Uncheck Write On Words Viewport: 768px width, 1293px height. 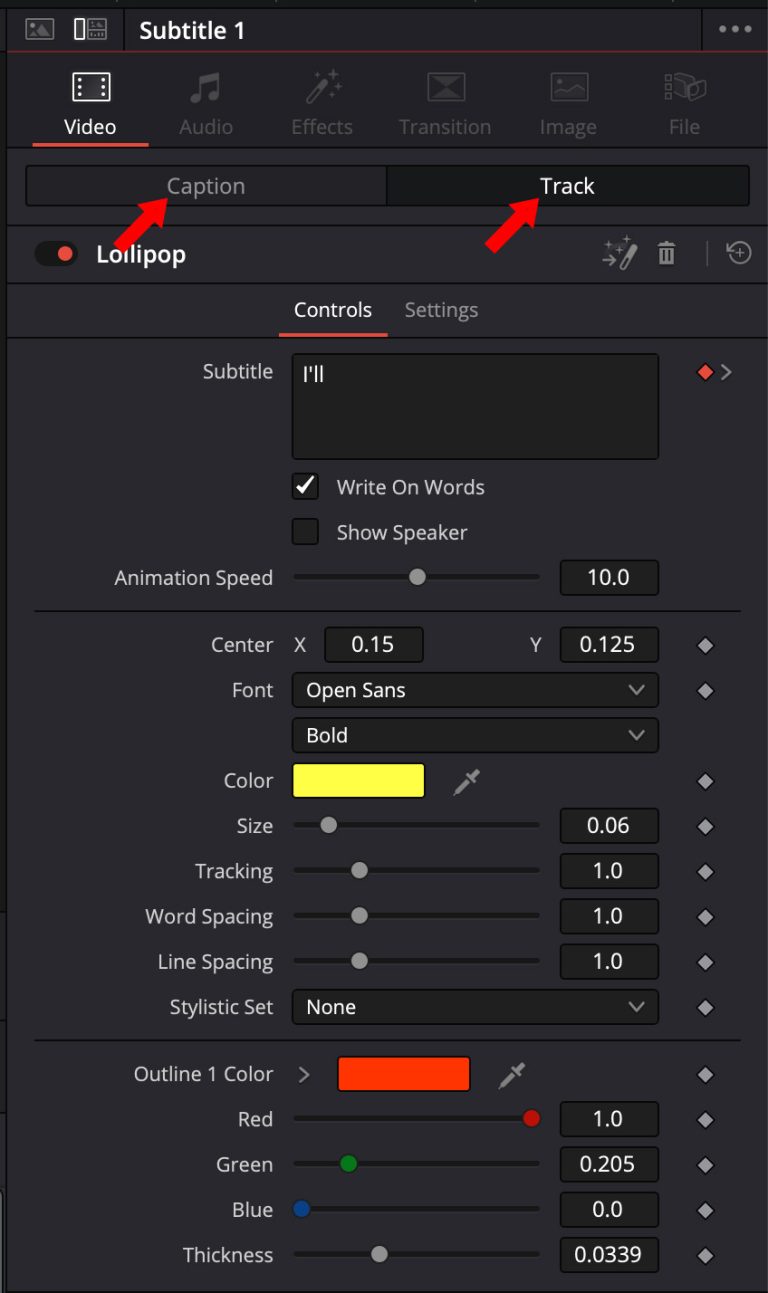tap(305, 487)
